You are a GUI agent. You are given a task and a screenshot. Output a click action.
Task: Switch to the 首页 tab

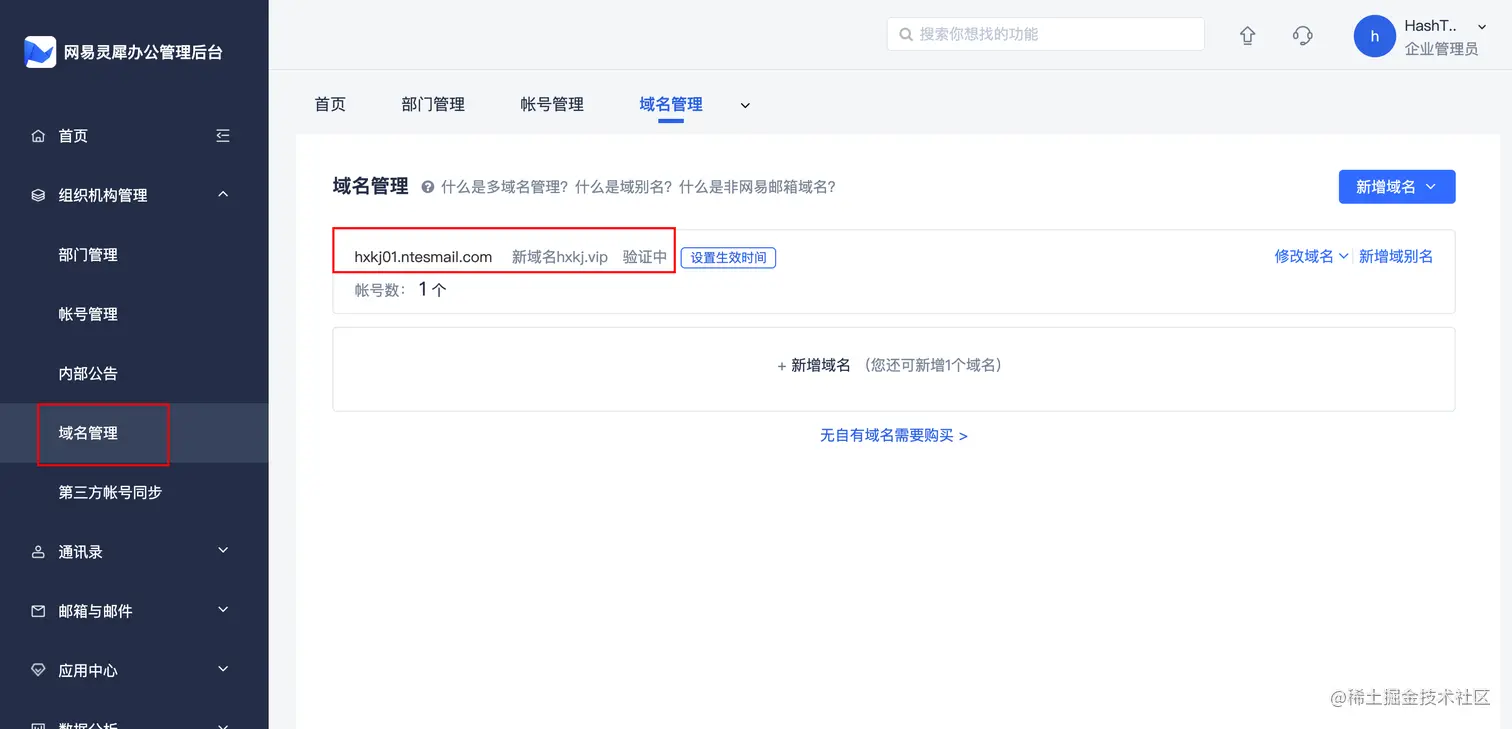[330, 104]
